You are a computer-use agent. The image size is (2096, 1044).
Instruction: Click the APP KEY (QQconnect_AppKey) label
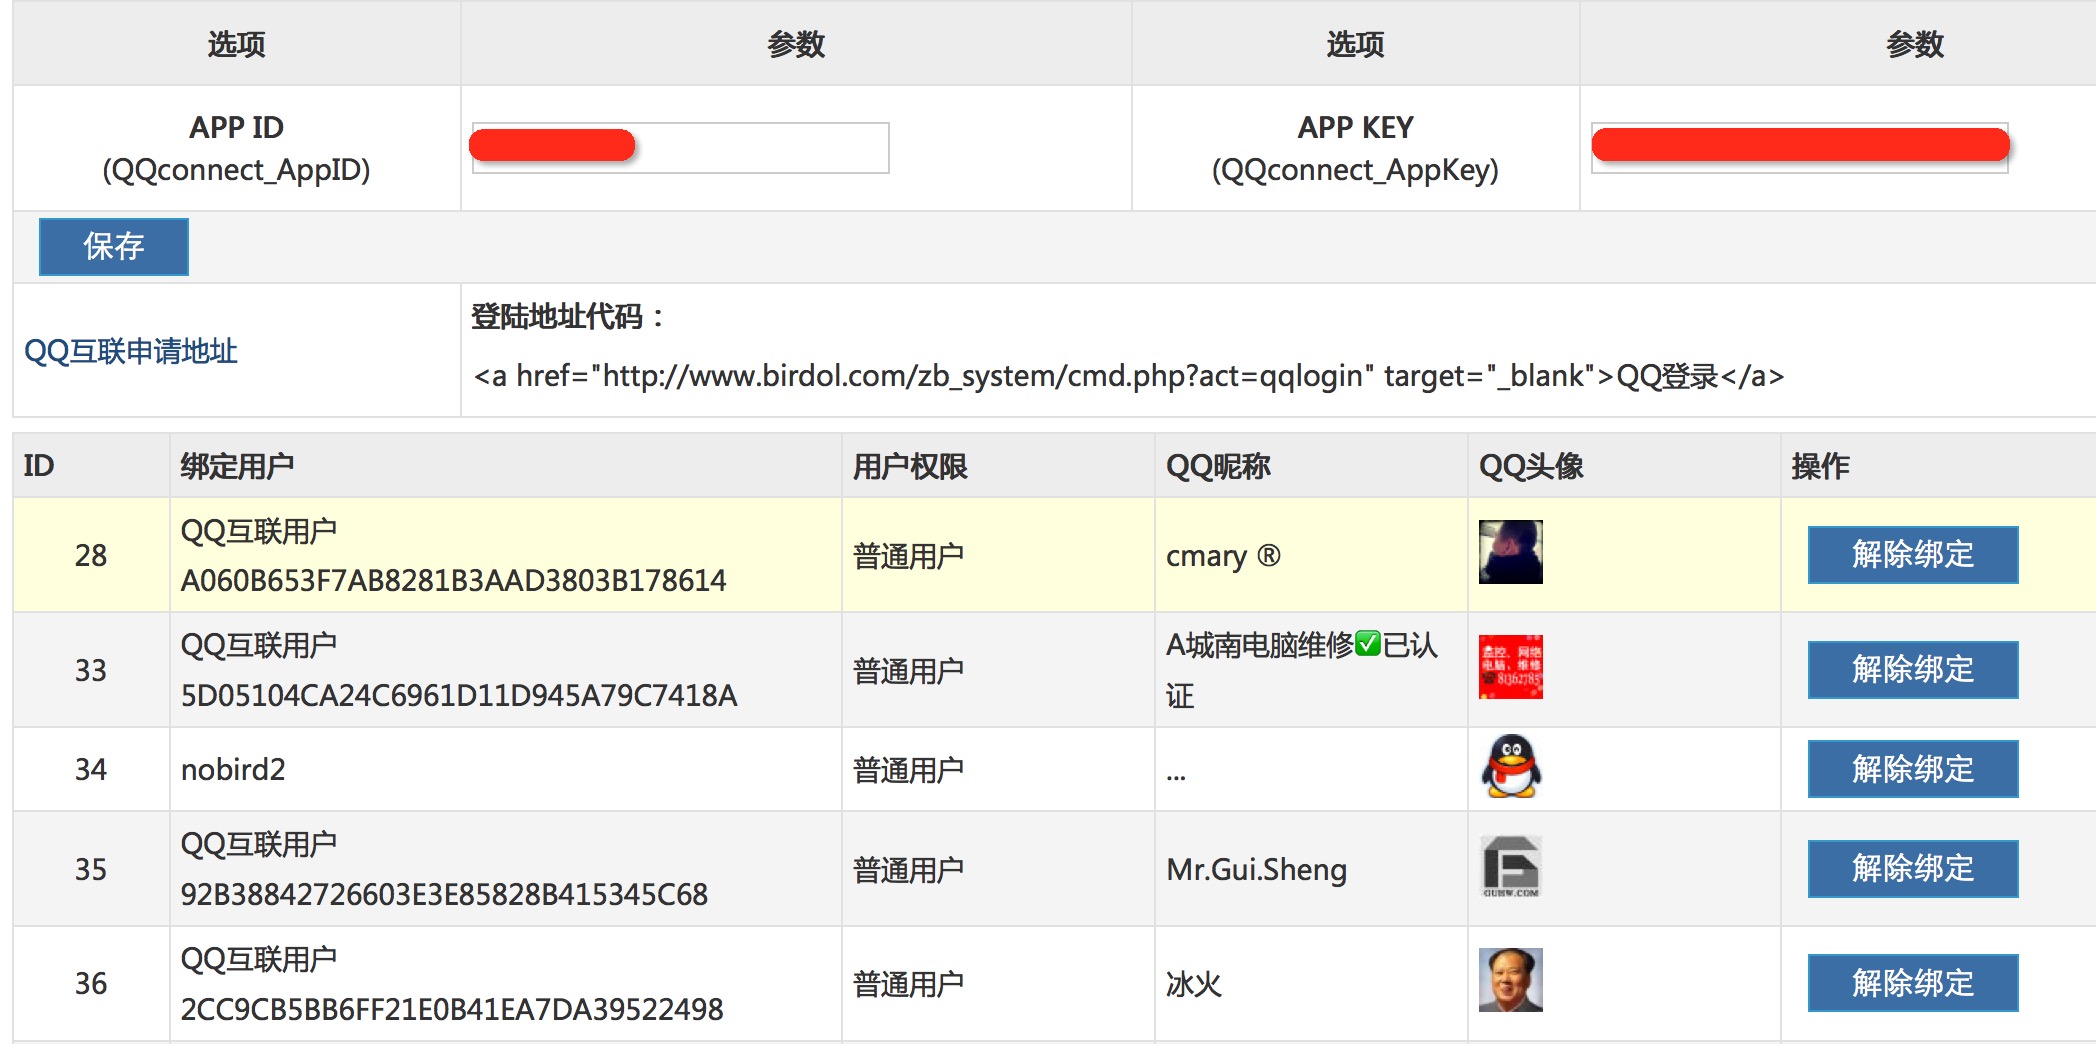tap(1355, 148)
